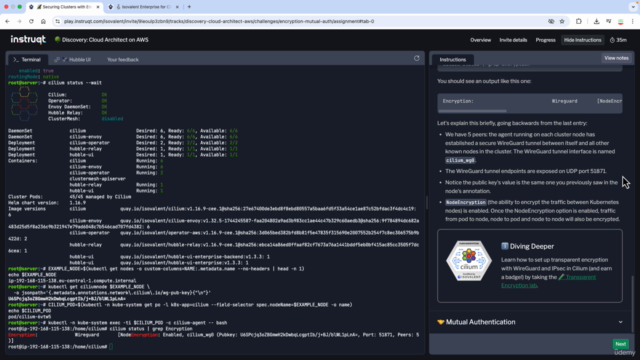640x360 pixels.
Task: Select the Instructions tab
Action: [453, 60]
